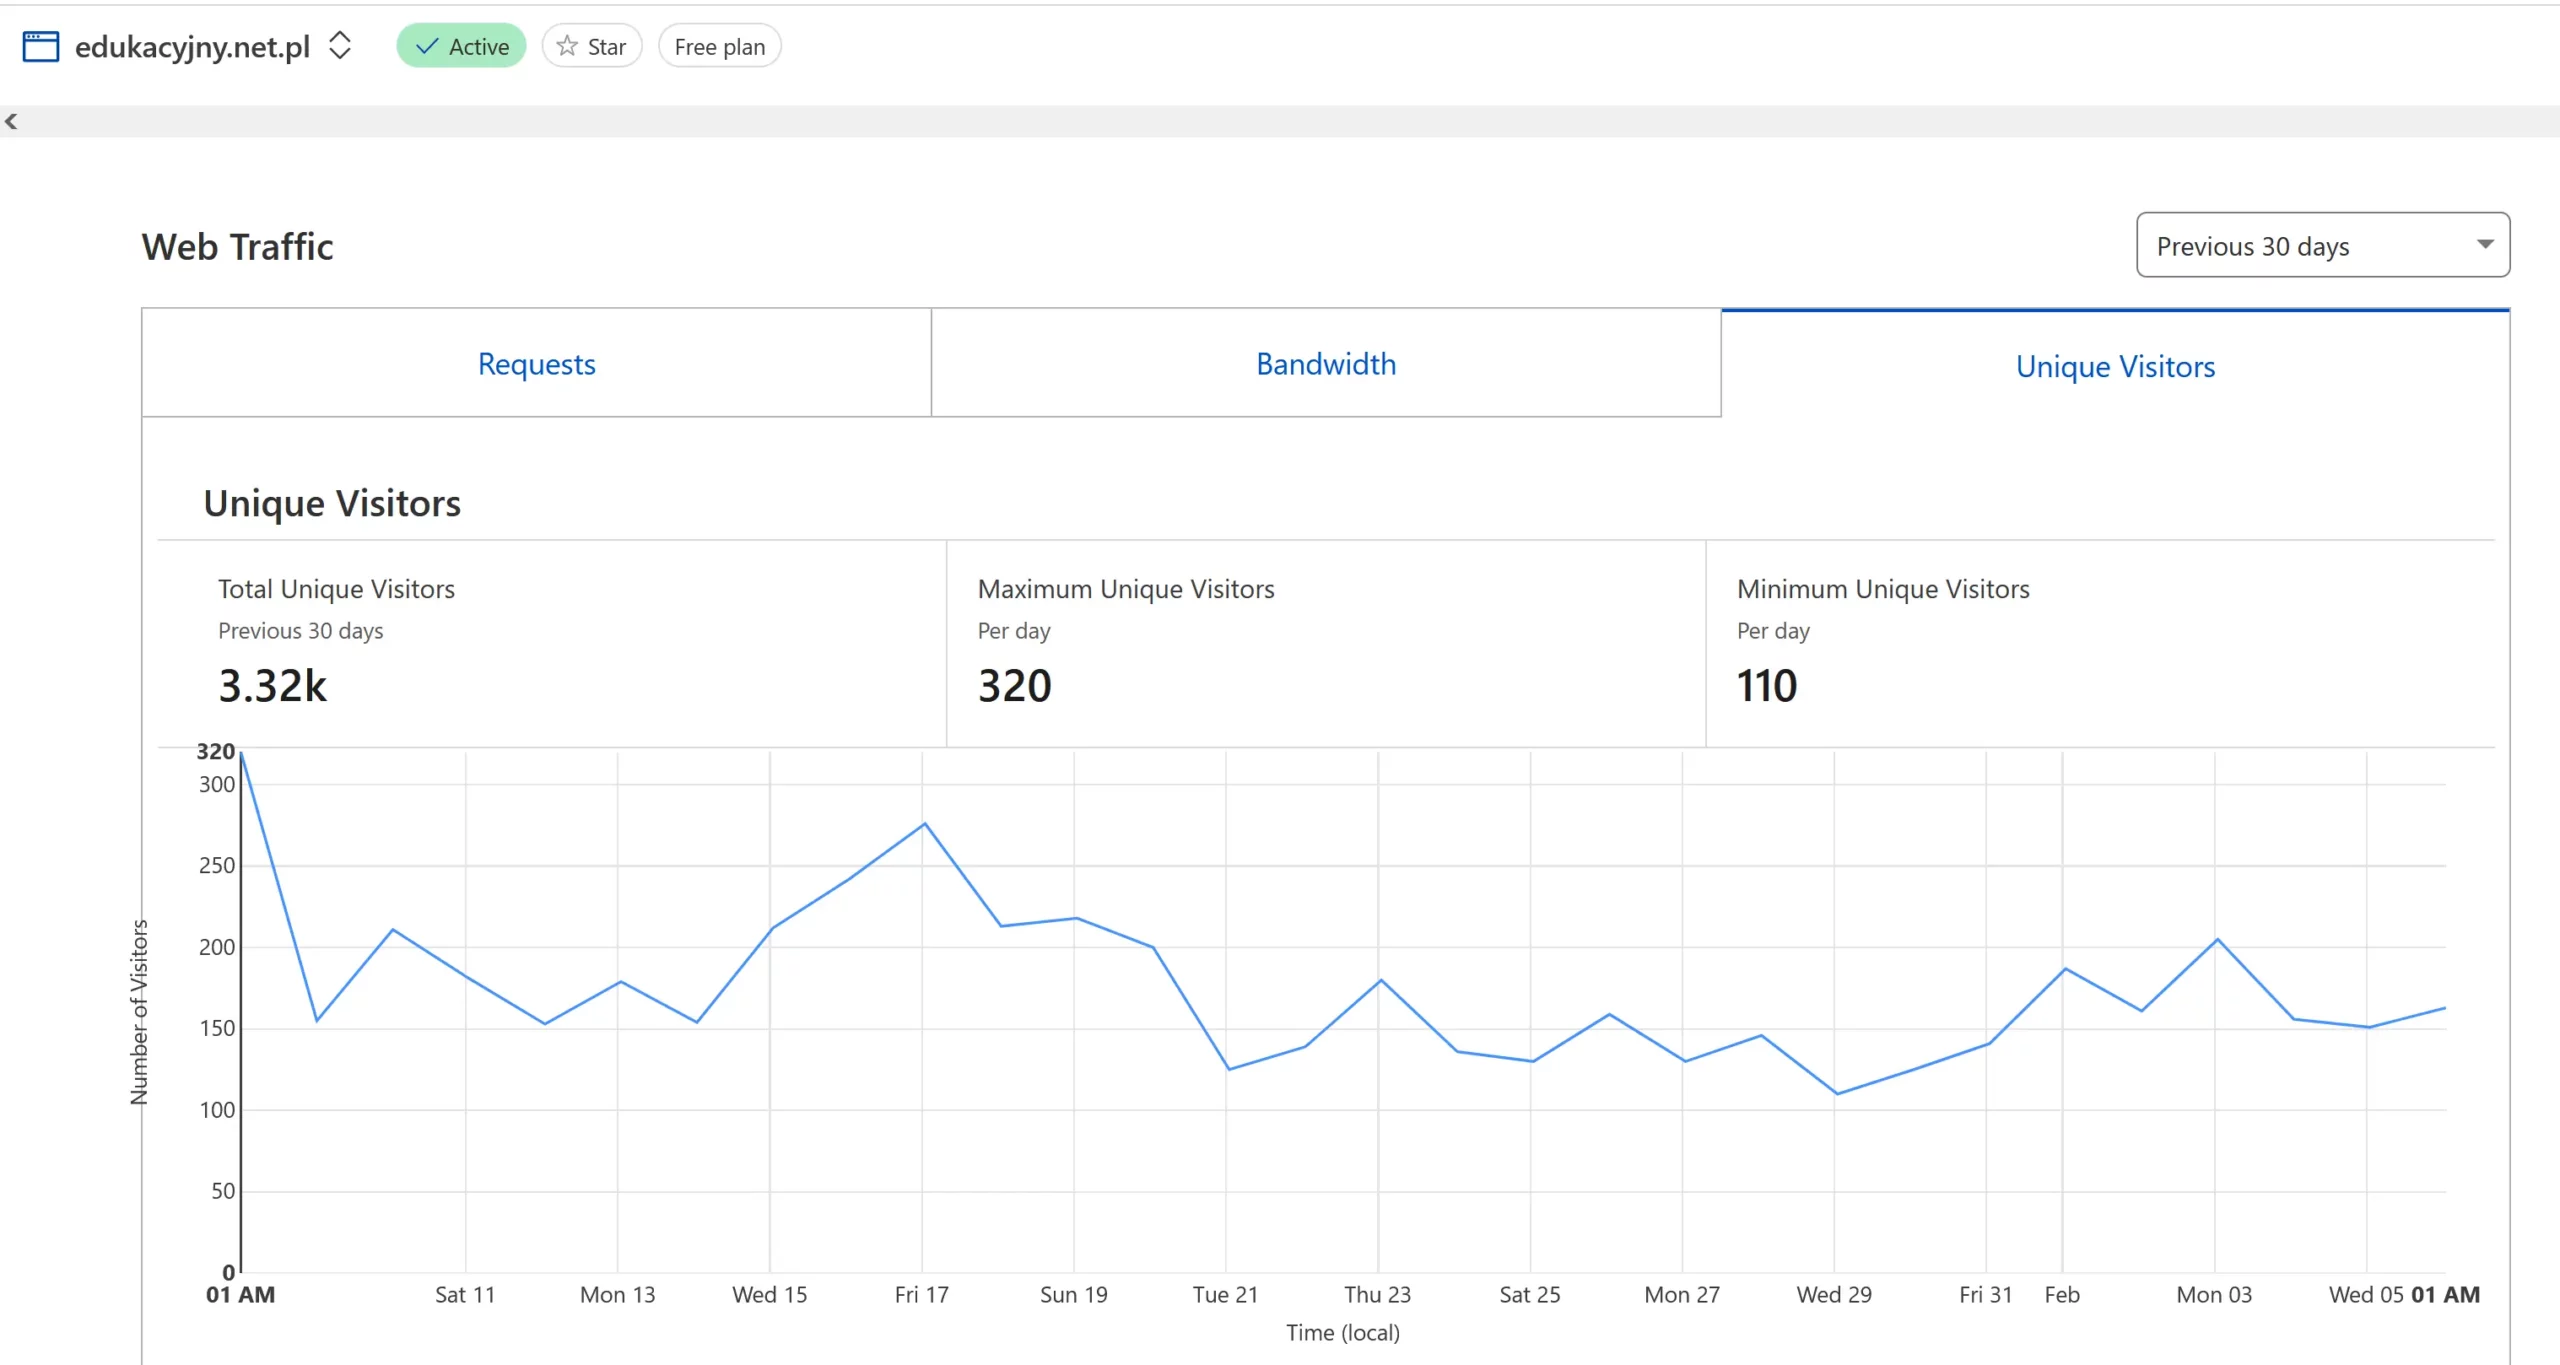Click the edukacyjny.net.pl domain name
Image resolution: width=2560 pixels, height=1365 pixels.
pyautogui.click(x=192, y=47)
